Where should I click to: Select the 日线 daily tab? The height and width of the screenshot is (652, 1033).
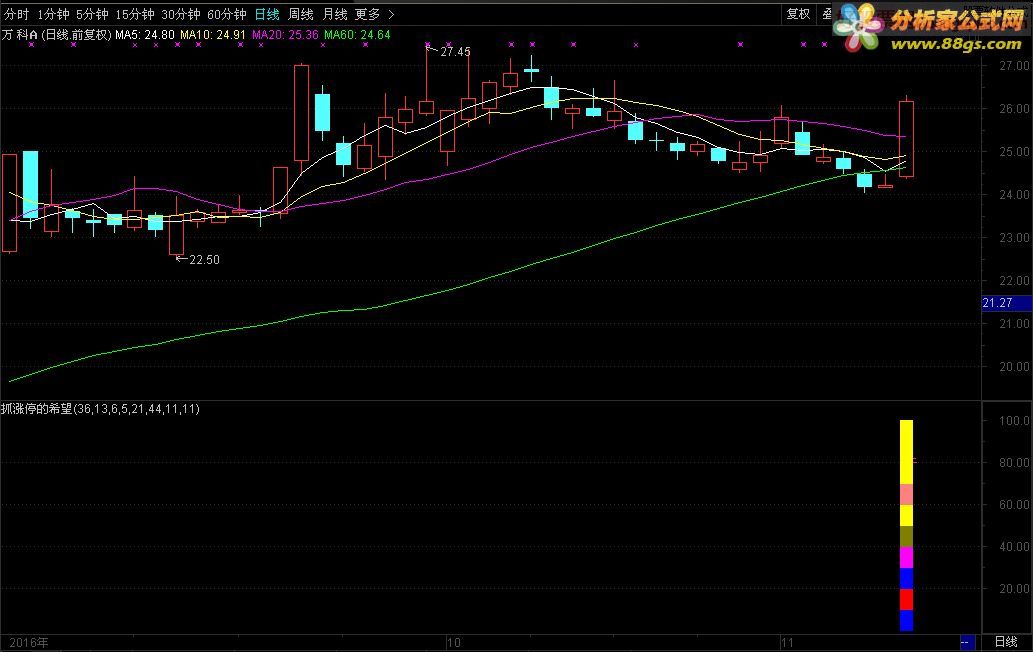(x=267, y=14)
